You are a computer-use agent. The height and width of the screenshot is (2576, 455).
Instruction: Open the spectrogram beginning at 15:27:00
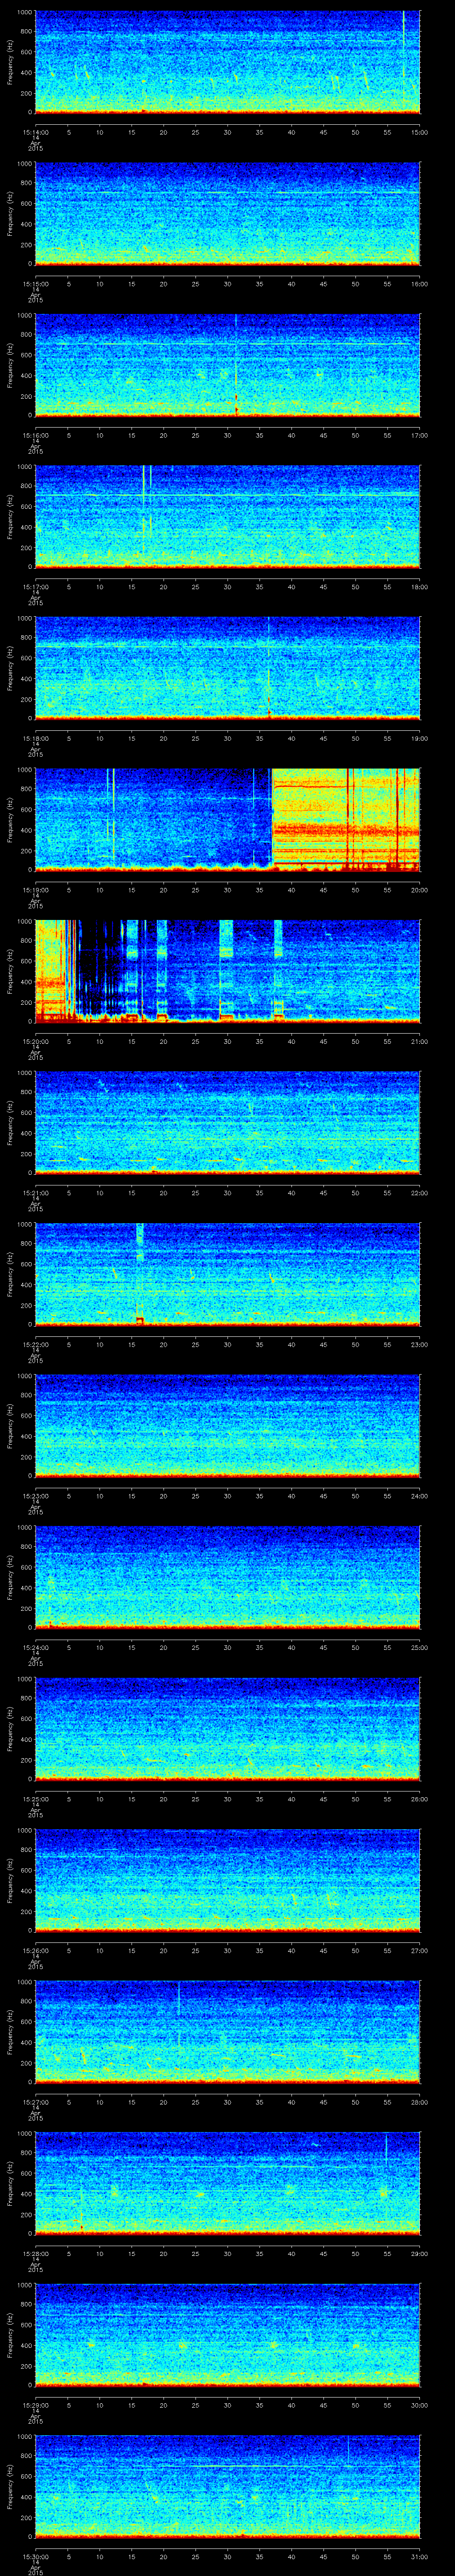(x=228, y=2032)
